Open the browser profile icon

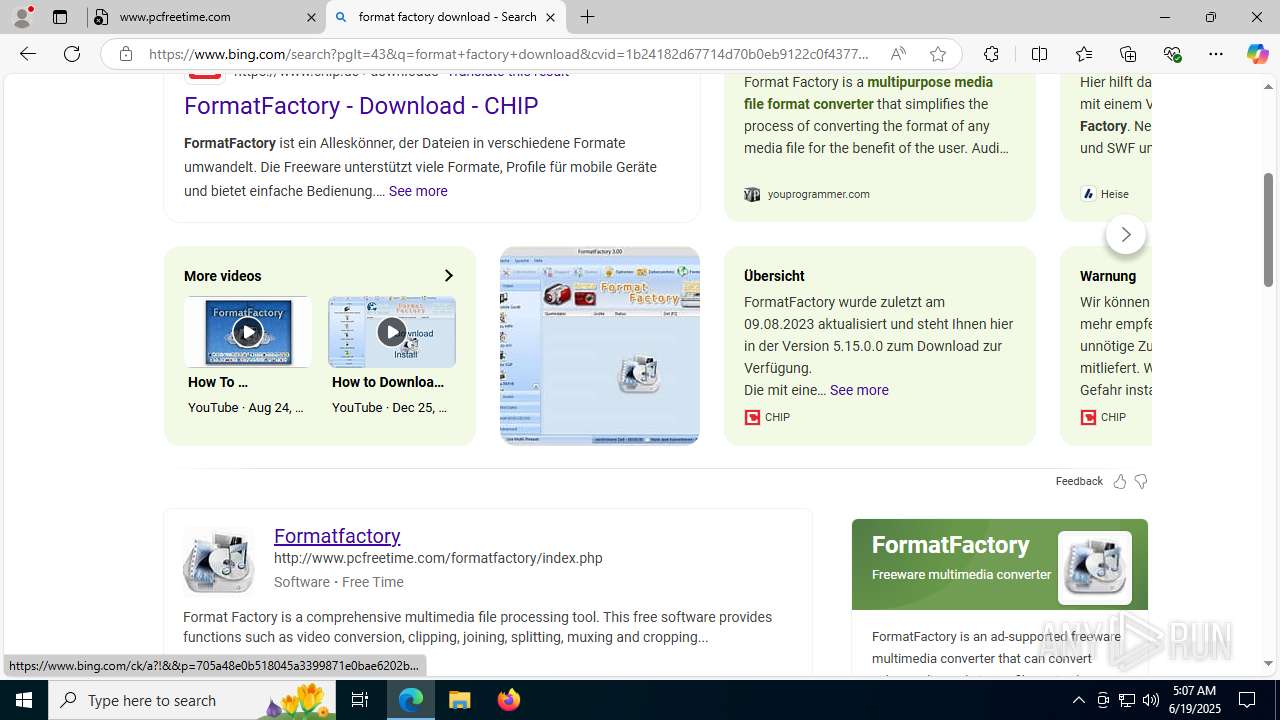click(22, 17)
